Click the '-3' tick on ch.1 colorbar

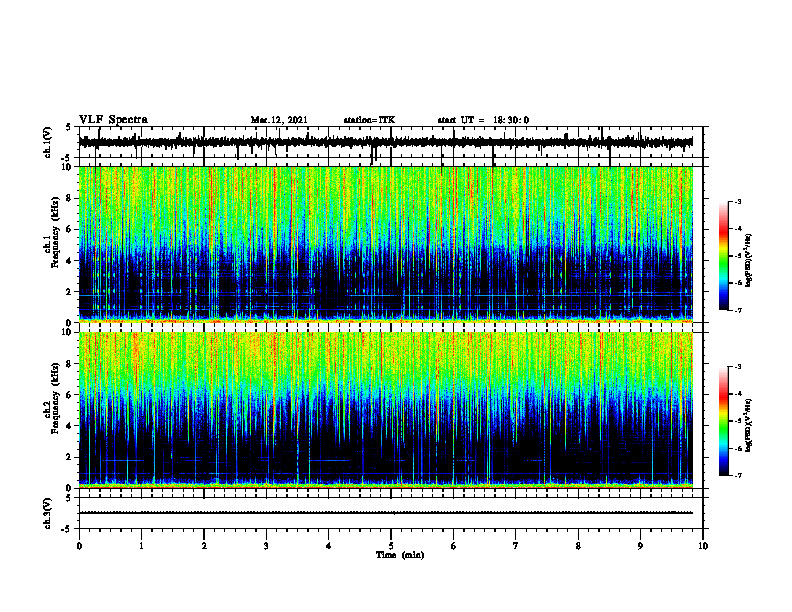737,202
